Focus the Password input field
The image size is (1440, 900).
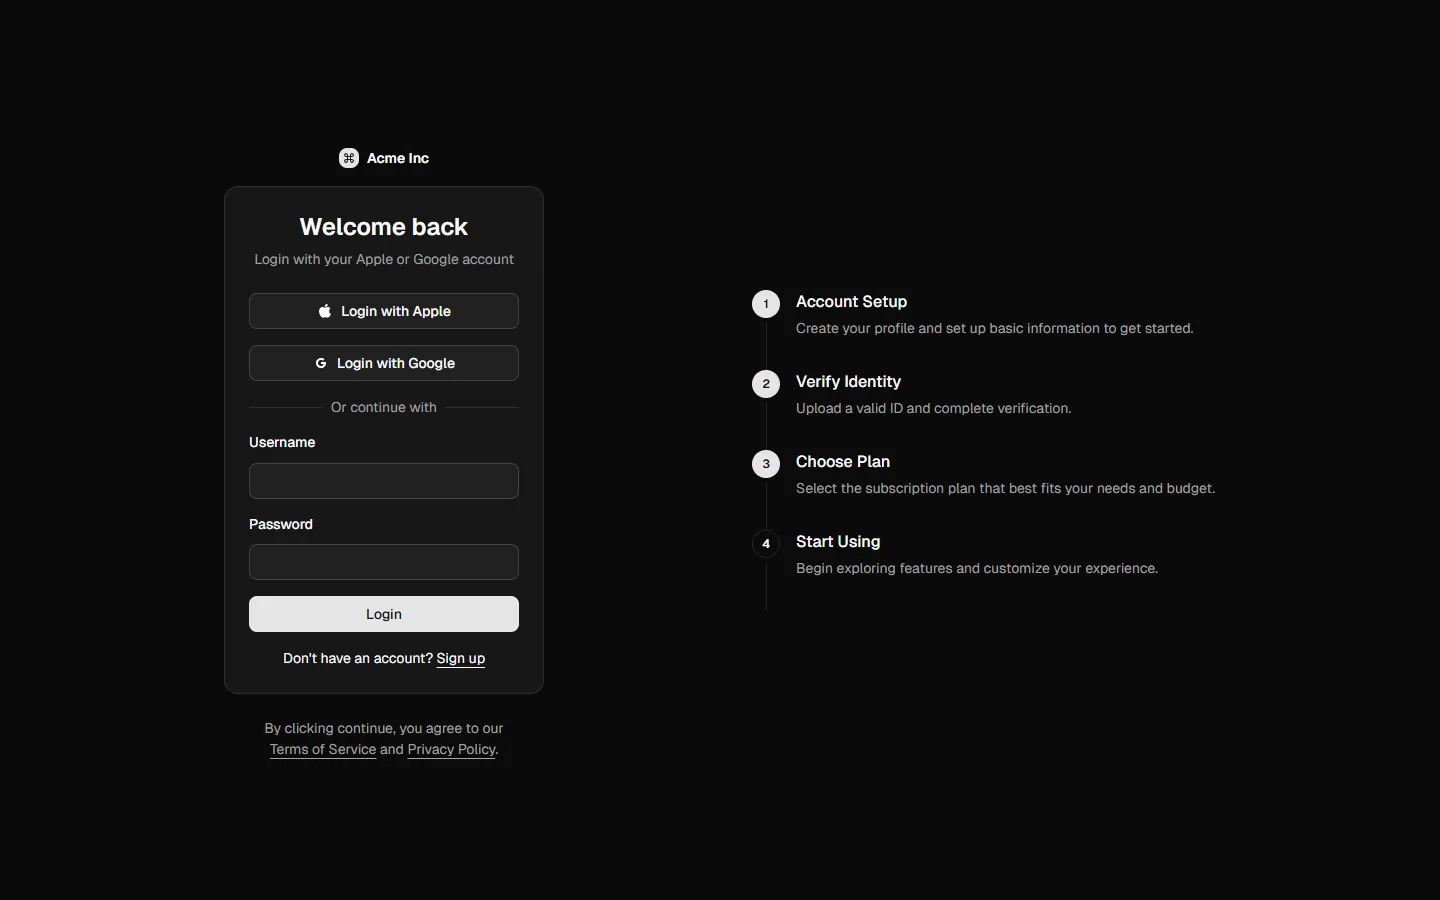[384, 562]
